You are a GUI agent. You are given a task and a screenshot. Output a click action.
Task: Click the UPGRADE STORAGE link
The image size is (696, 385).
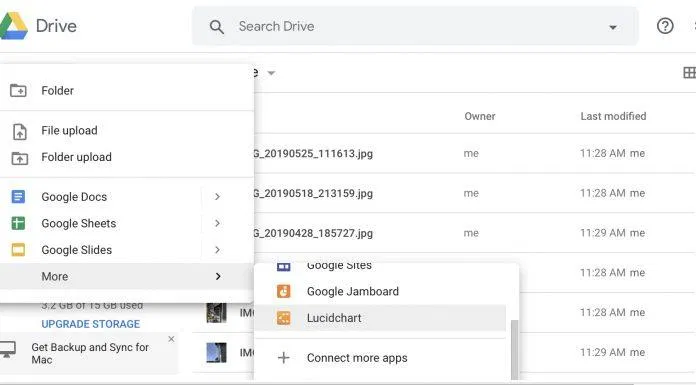click(91, 324)
